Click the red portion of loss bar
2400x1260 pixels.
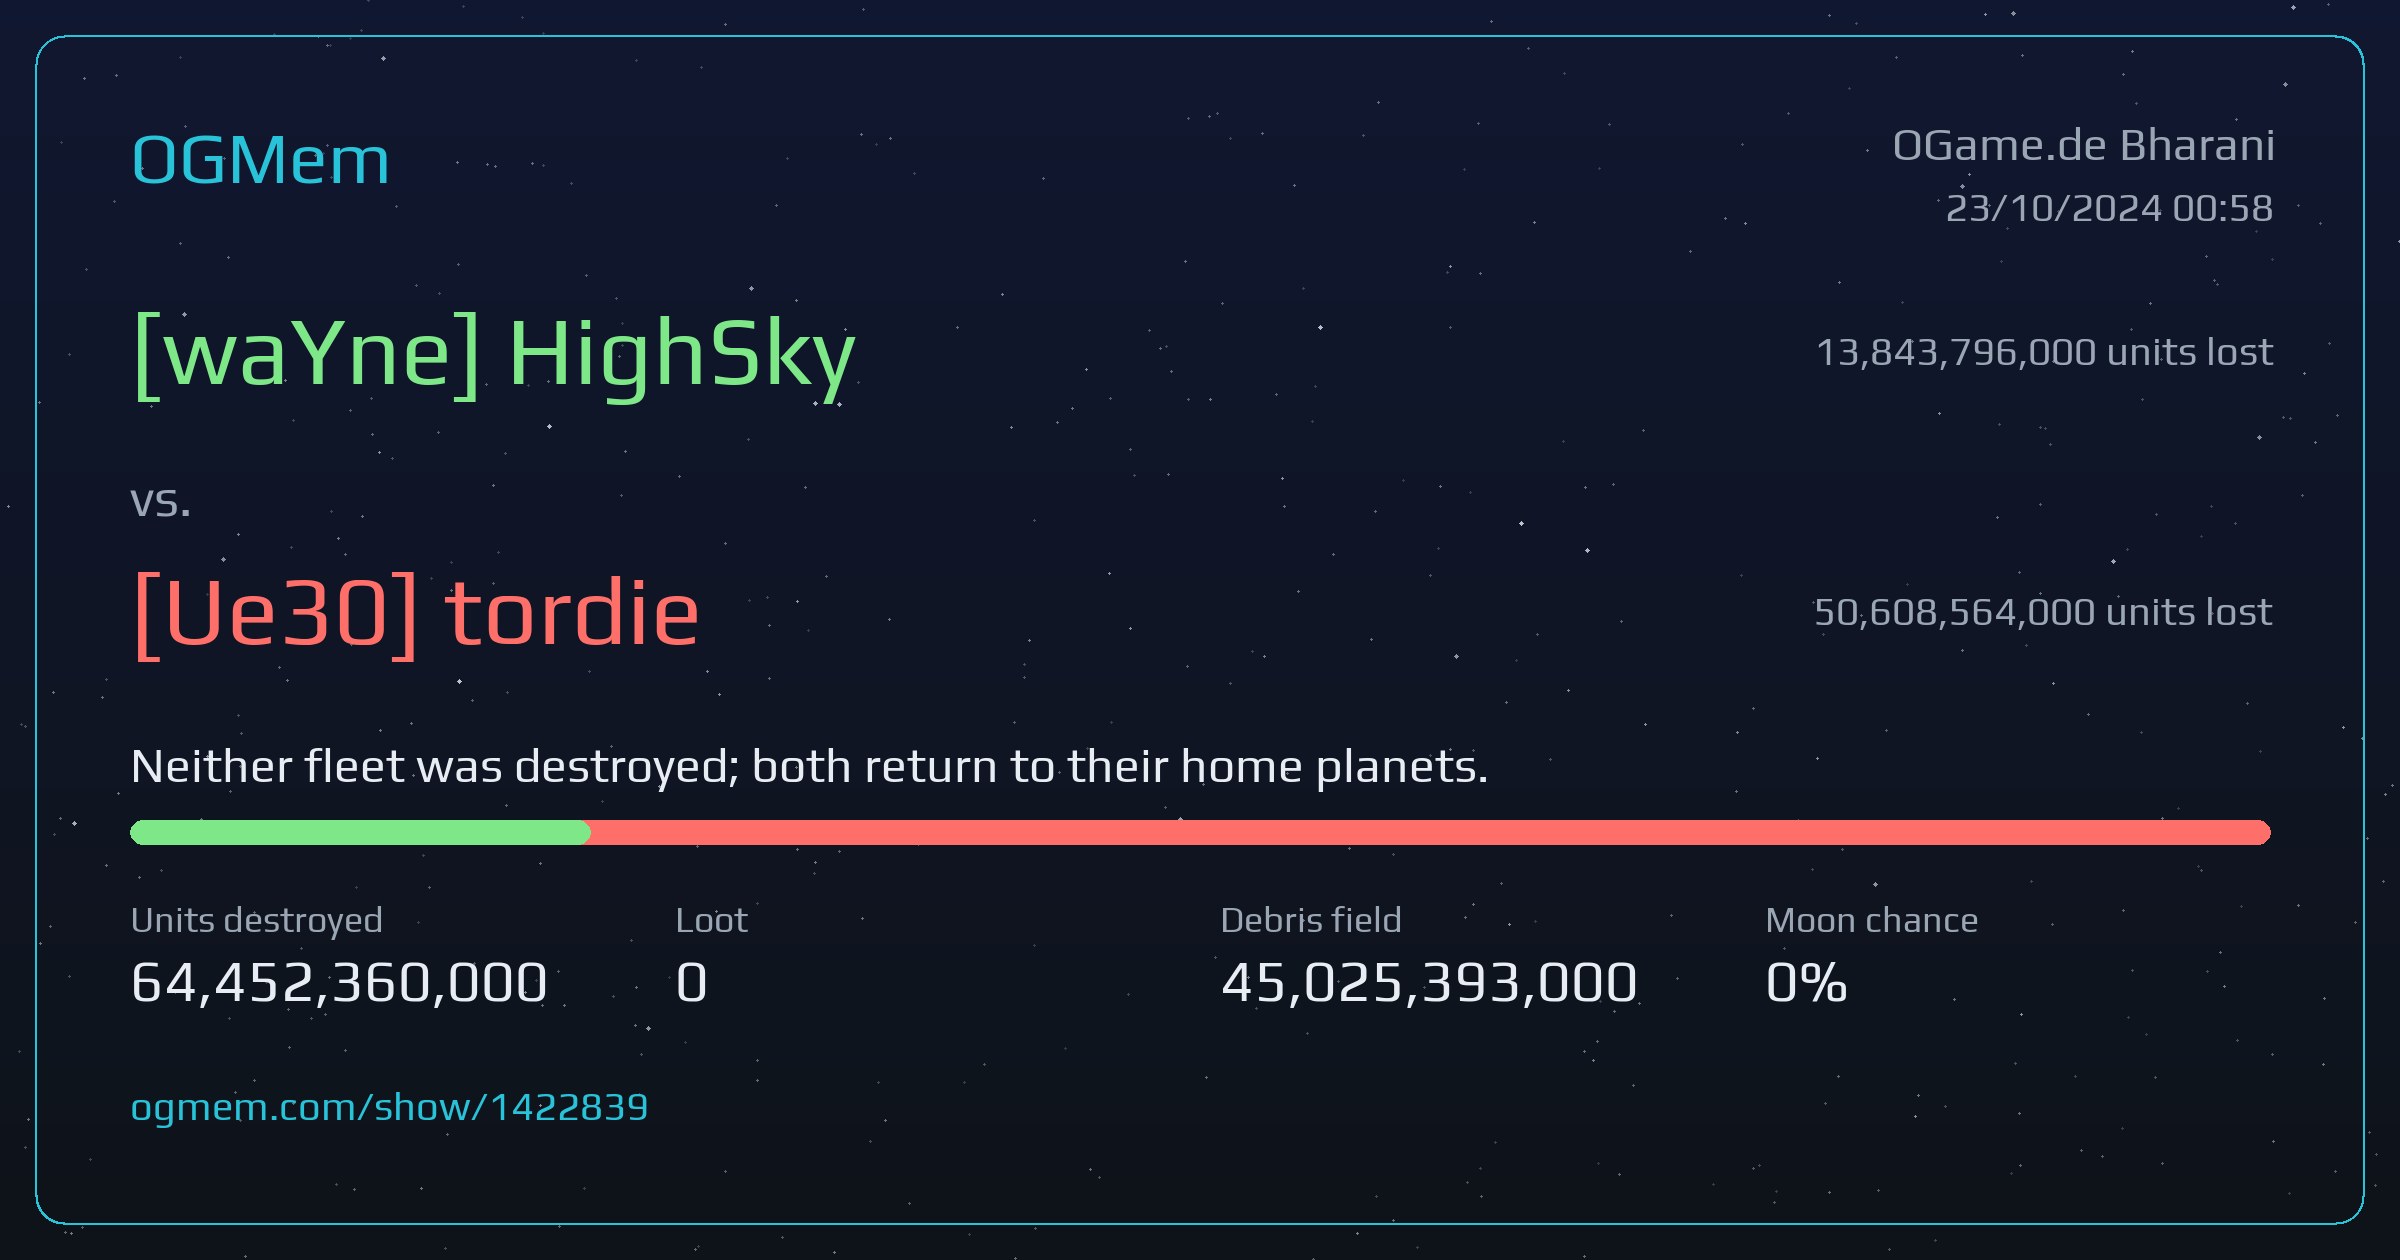[x=1430, y=832]
